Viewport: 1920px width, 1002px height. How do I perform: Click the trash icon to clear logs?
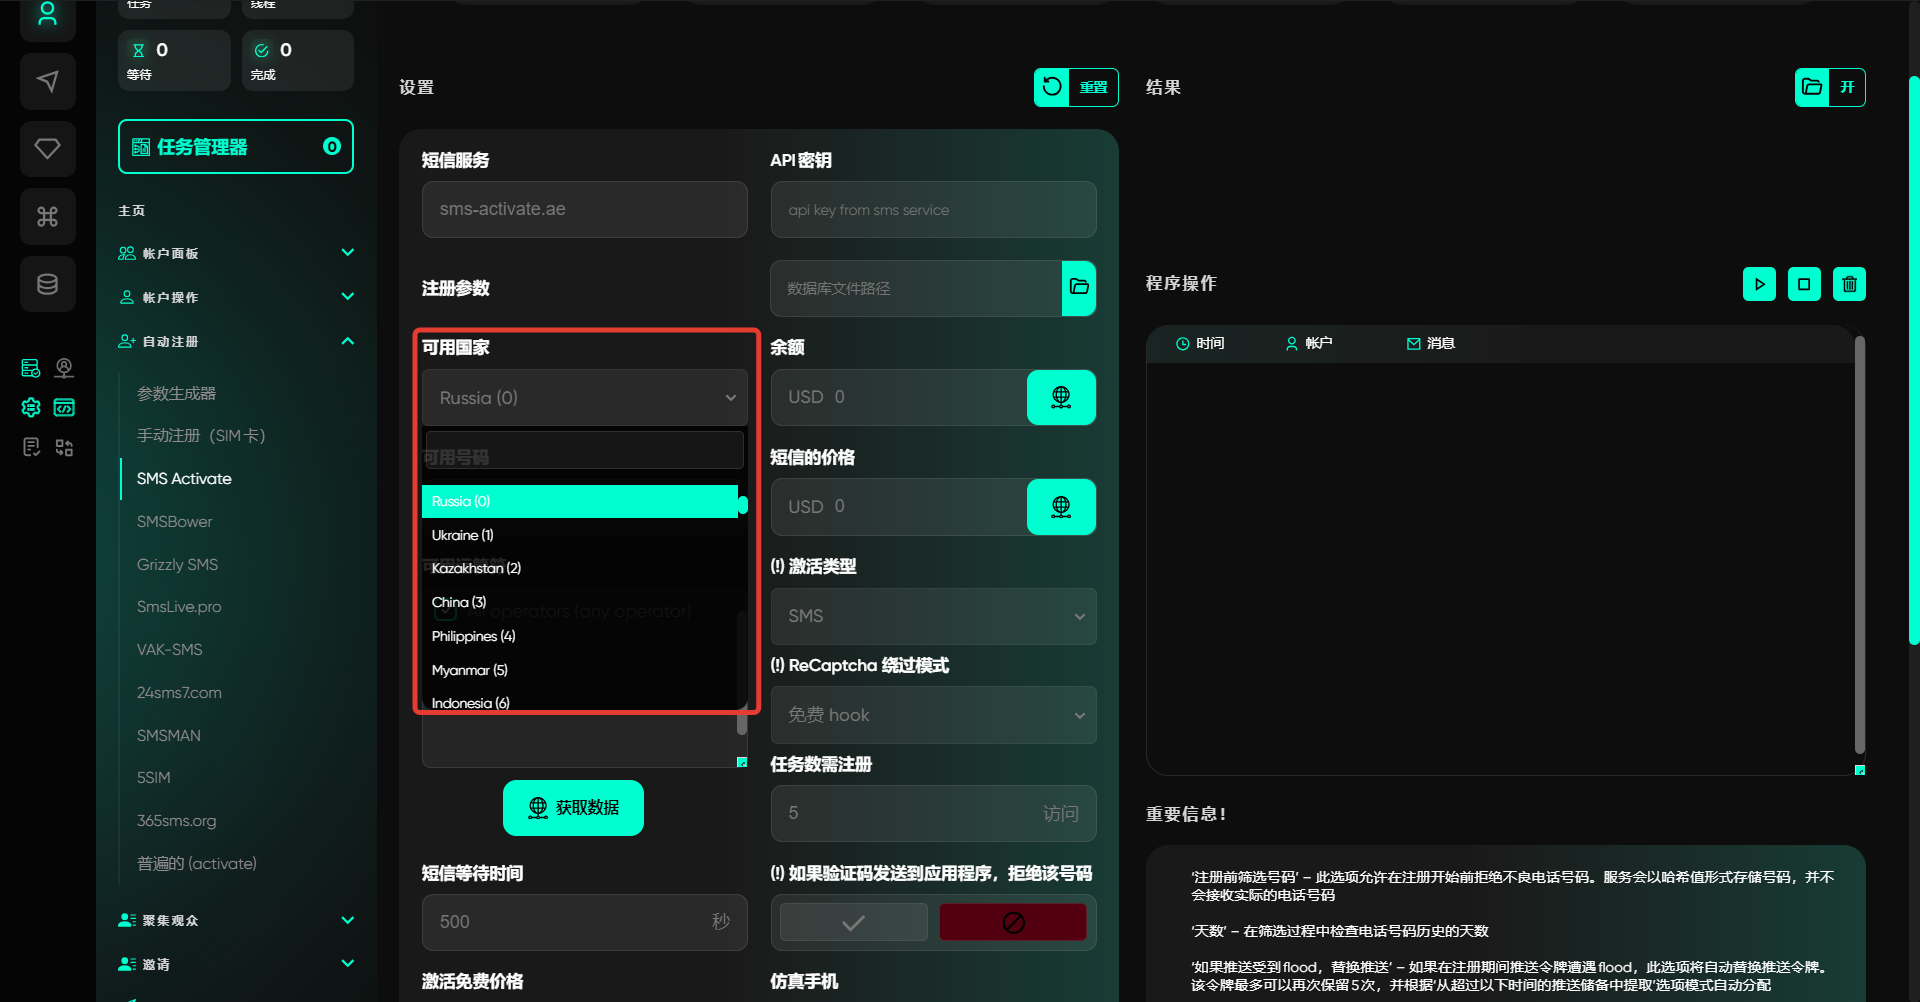pyautogui.click(x=1849, y=284)
